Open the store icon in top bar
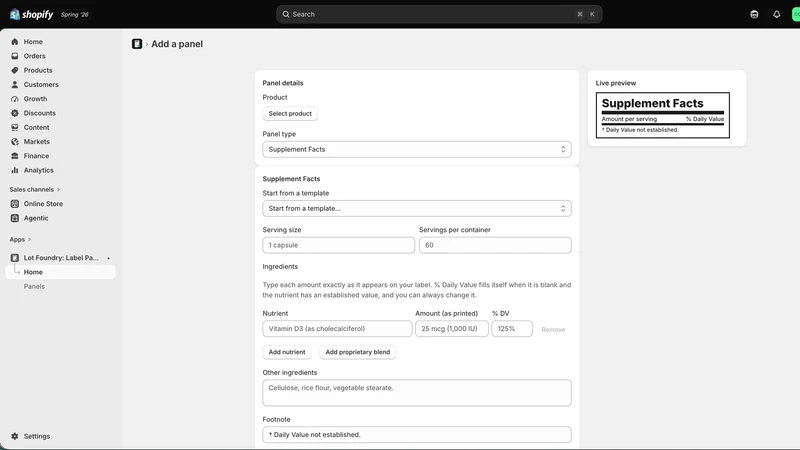 click(754, 14)
